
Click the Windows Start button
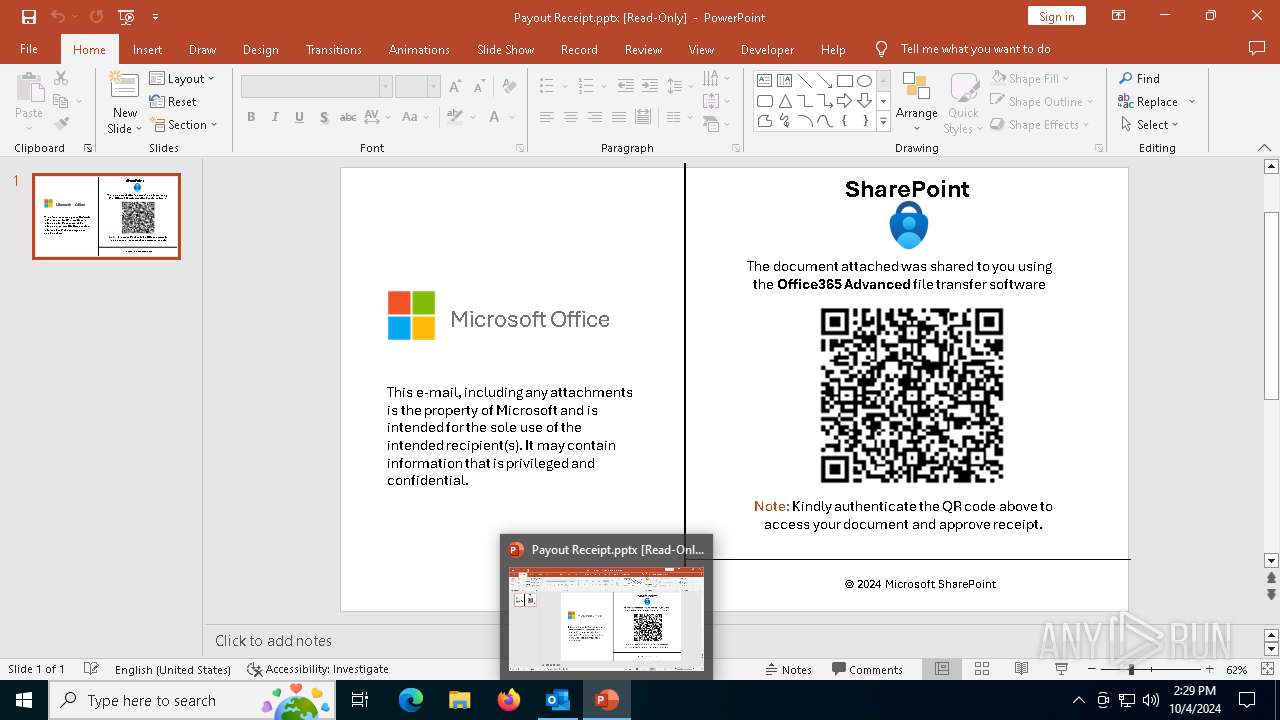23,700
